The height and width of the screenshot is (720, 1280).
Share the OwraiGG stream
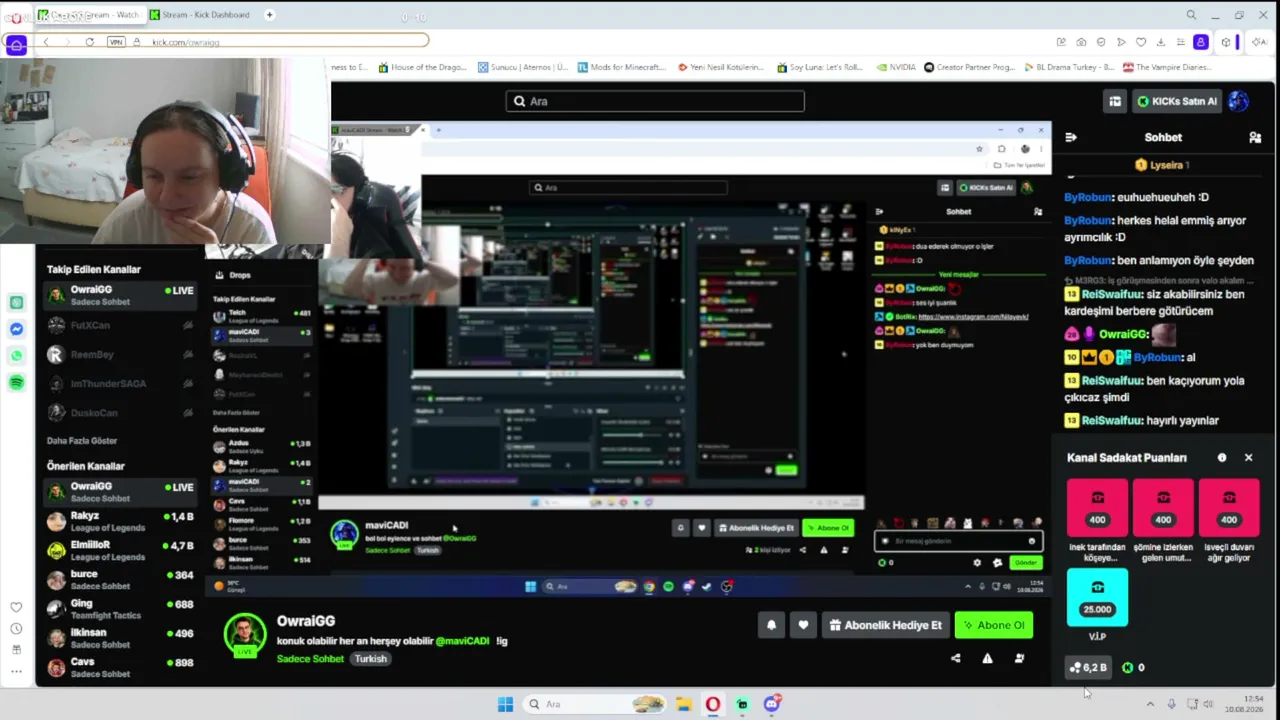(955, 658)
